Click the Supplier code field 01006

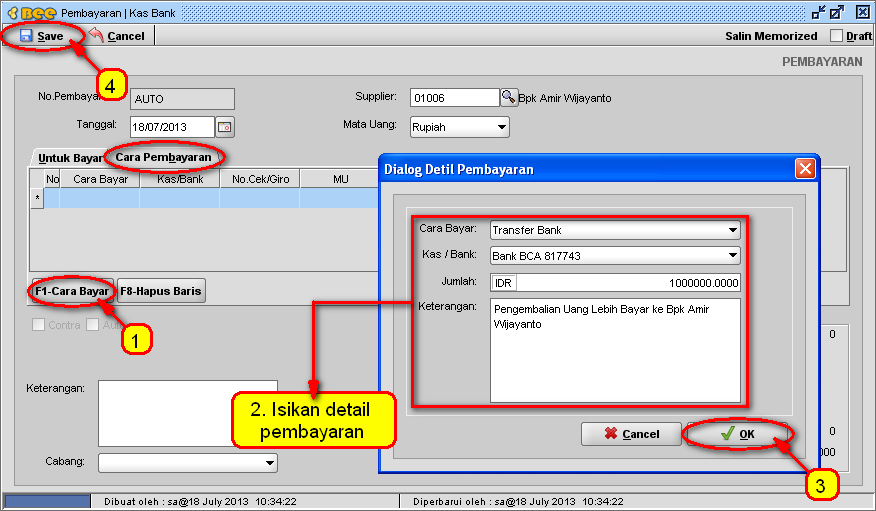tap(454, 98)
